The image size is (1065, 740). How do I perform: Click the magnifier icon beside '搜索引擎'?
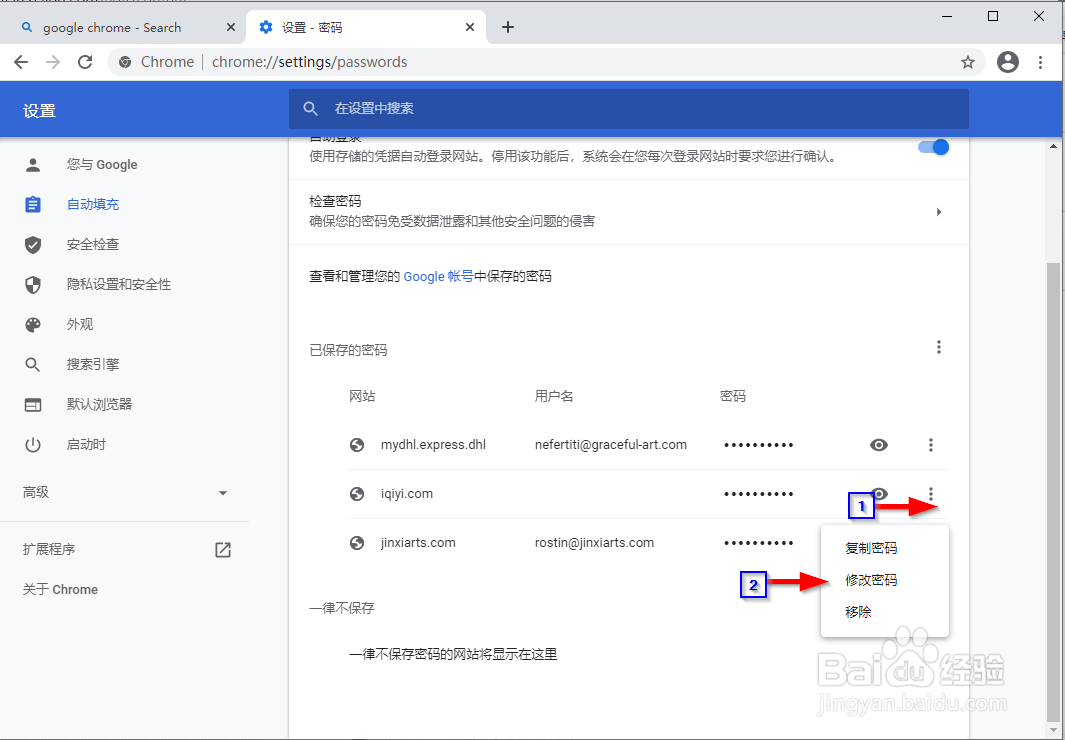(33, 365)
